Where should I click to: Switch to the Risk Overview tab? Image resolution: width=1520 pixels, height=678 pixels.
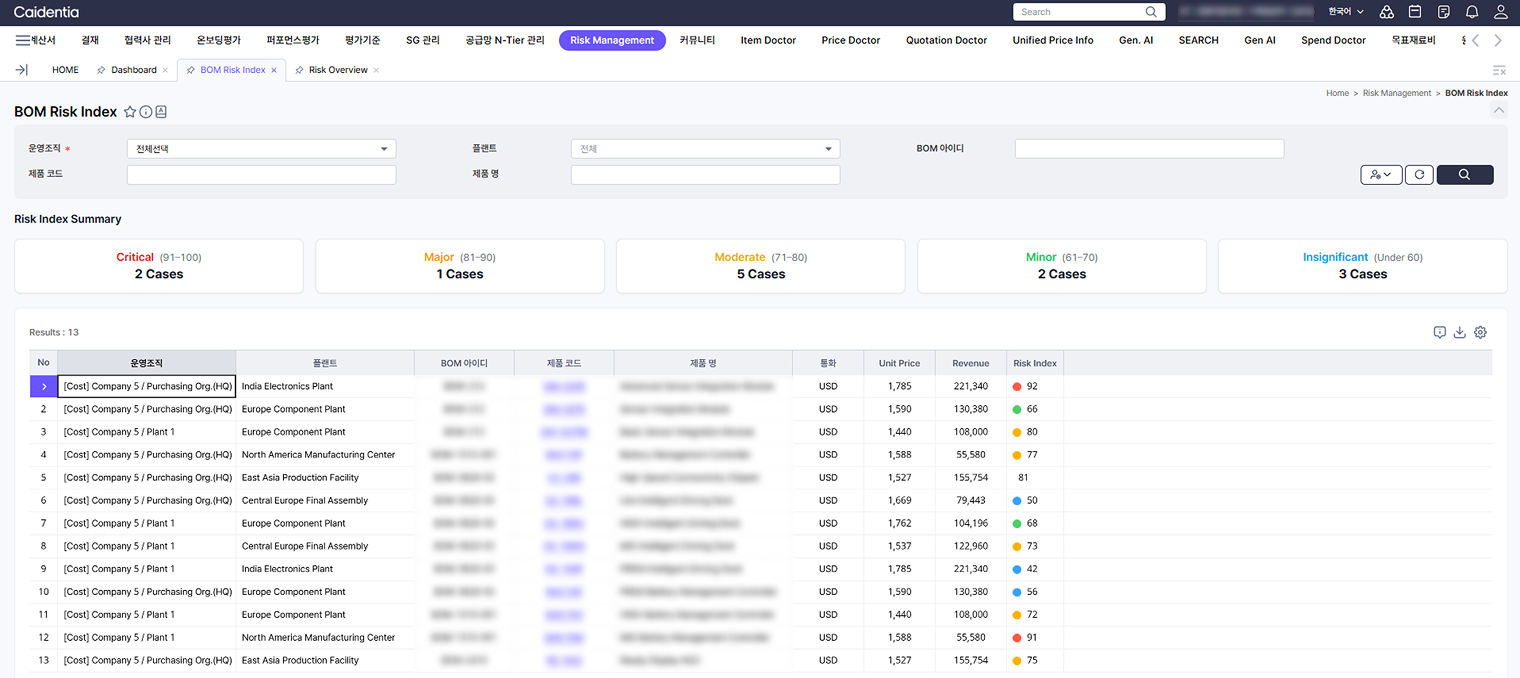337,70
